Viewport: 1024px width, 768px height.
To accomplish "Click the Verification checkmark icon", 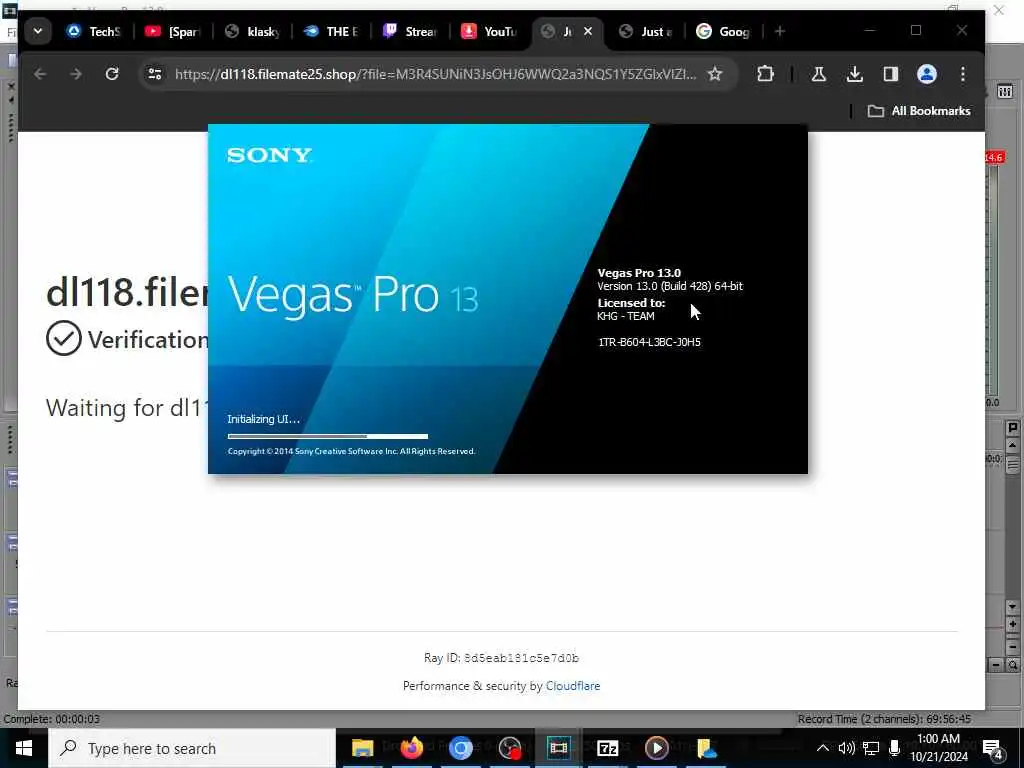I will coord(63,338).
